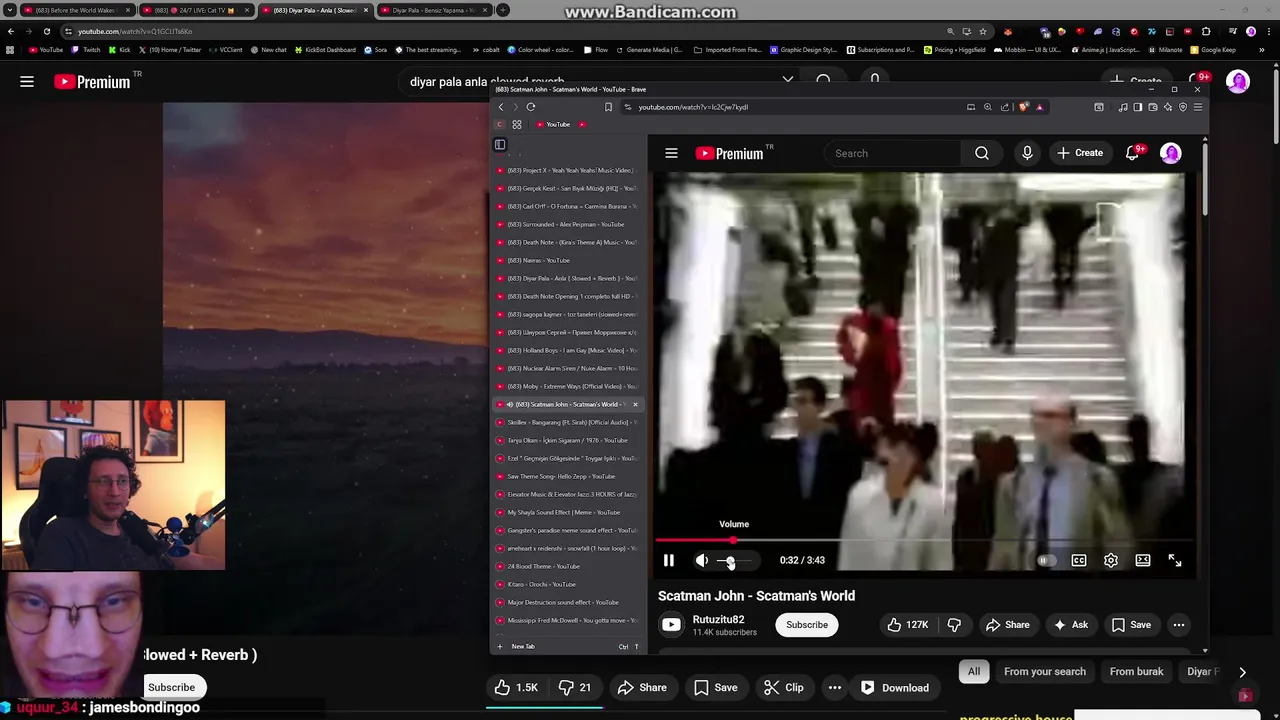Click the Brave address bar URL

point(693,107)
